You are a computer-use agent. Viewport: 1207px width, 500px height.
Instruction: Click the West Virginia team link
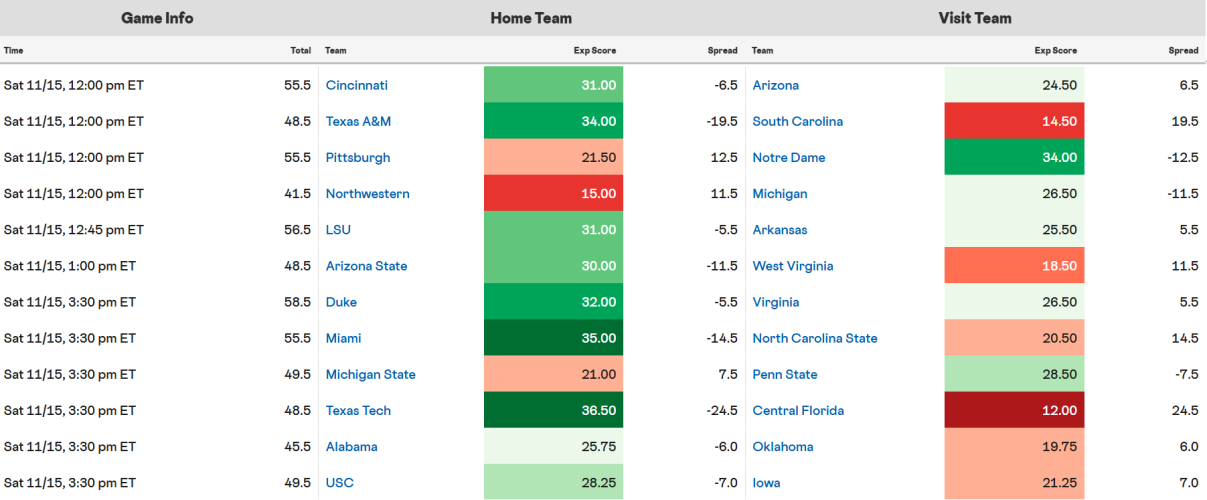(x=792, y=266)
